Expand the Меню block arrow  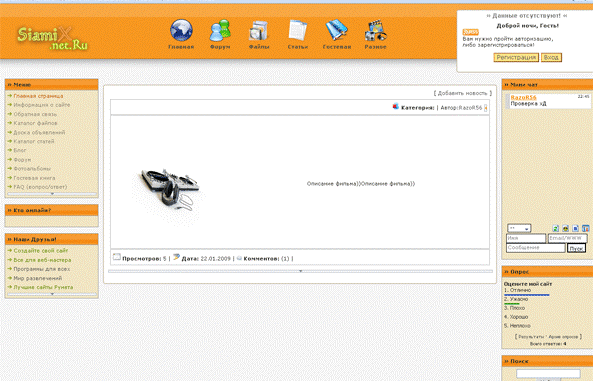click(x=52, y=194)
